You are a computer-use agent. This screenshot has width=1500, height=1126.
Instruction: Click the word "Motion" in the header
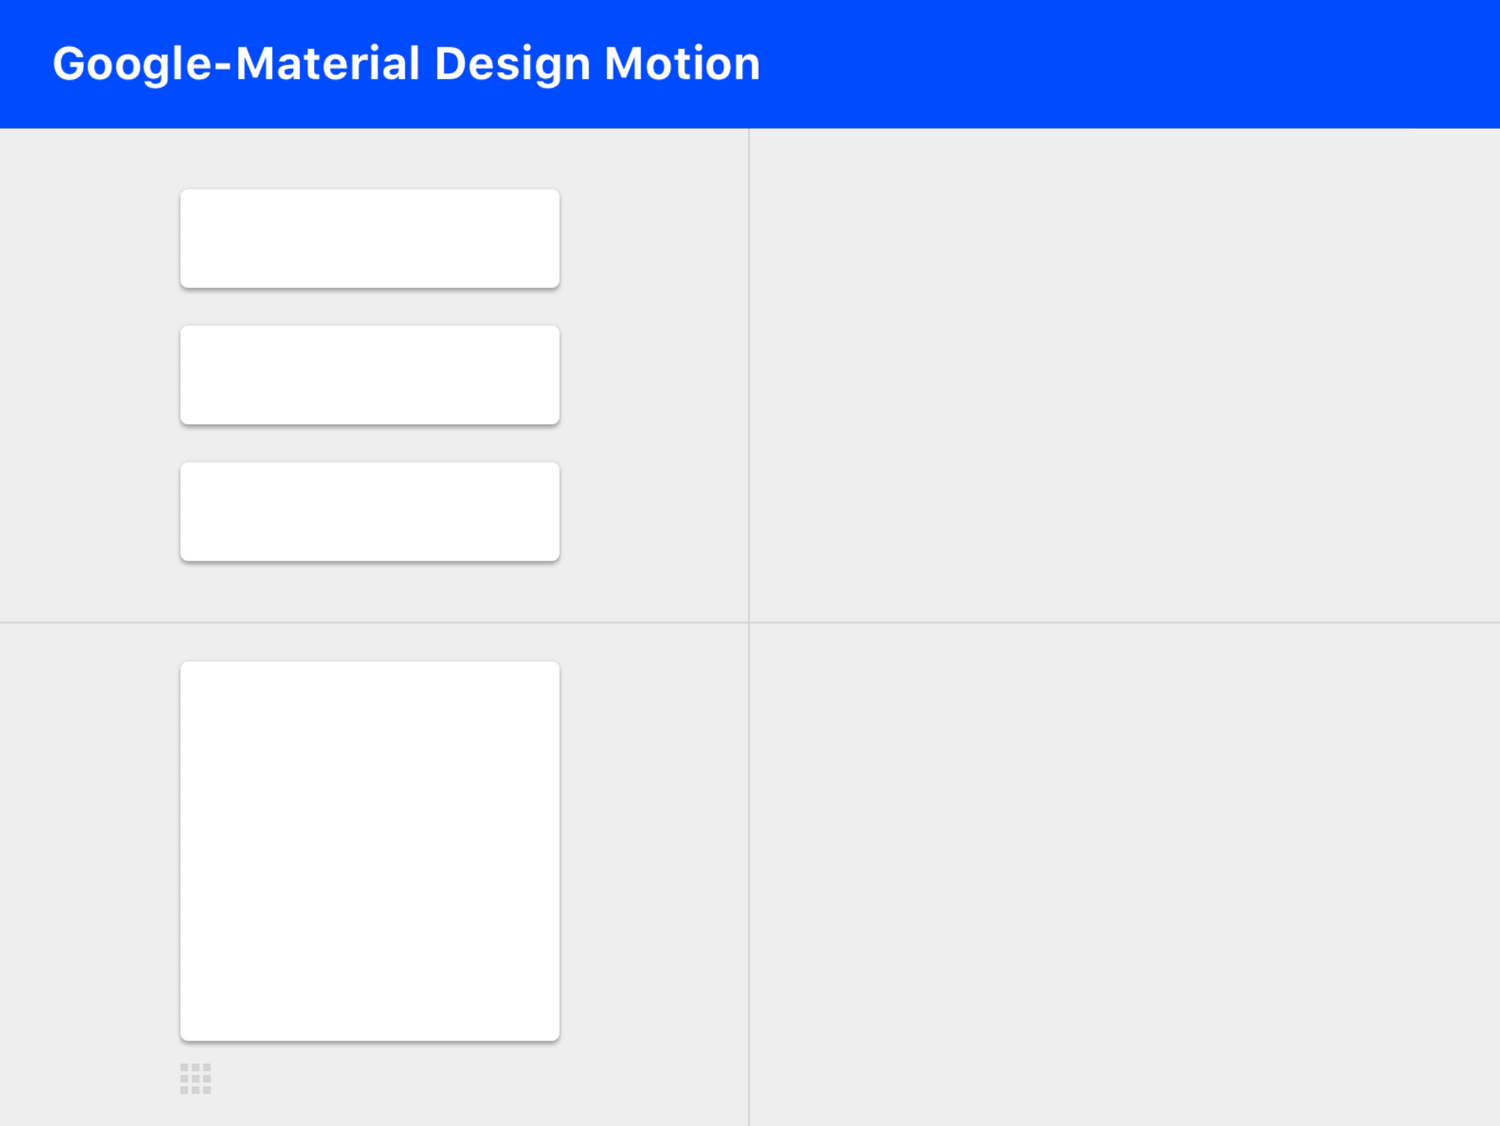pos(682,64)
